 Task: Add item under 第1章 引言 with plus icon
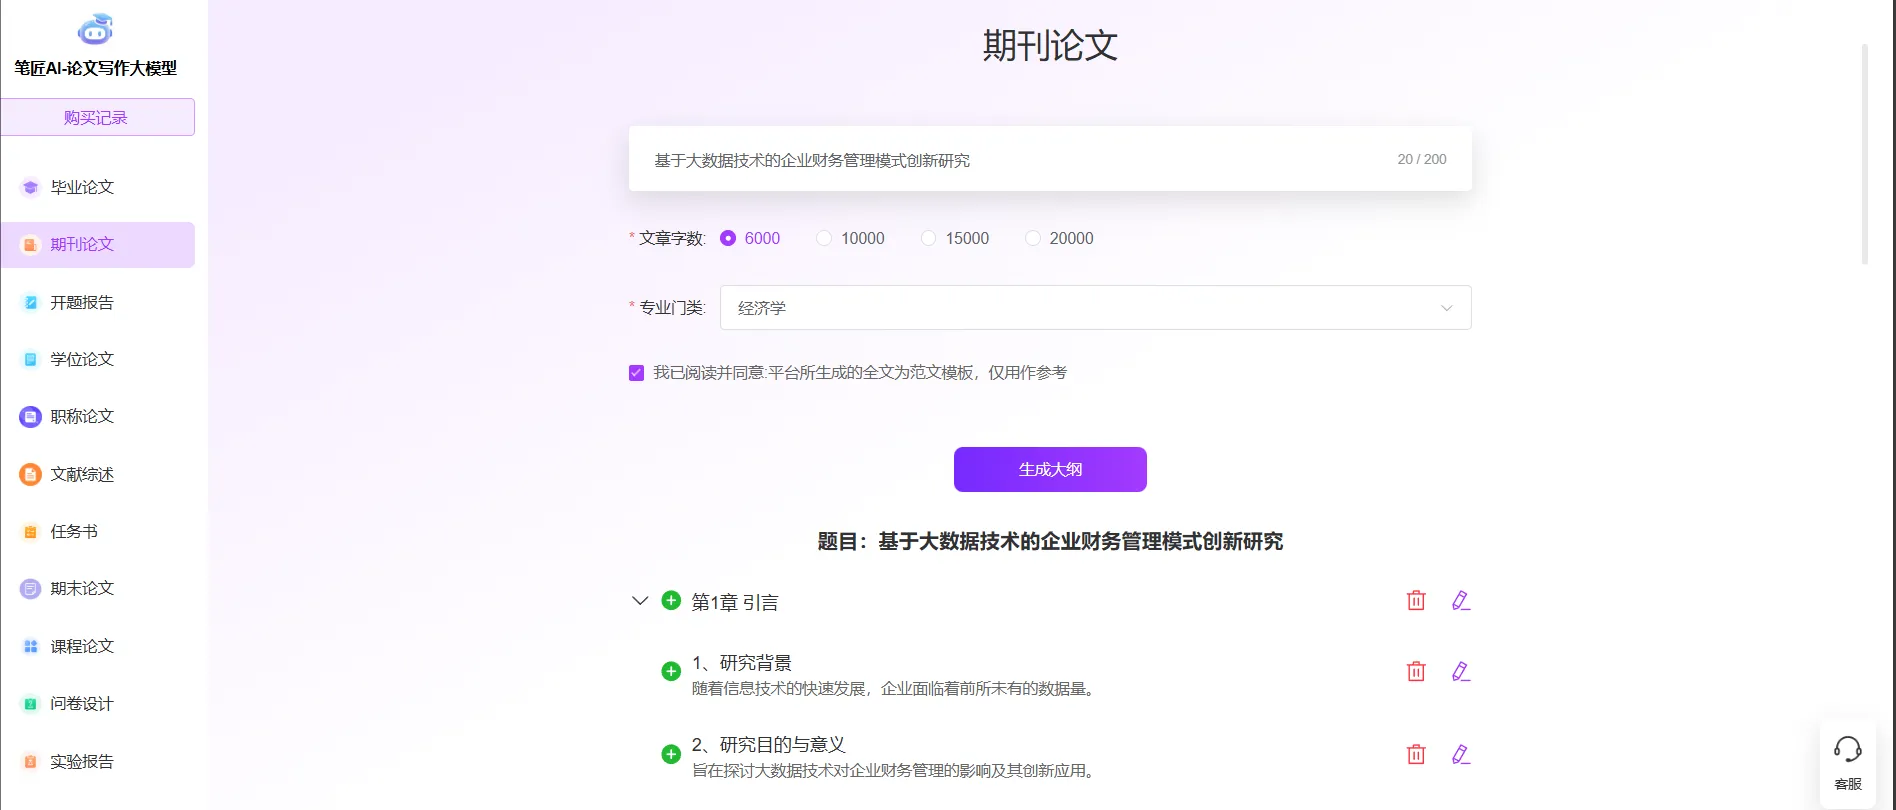(671, 601)
